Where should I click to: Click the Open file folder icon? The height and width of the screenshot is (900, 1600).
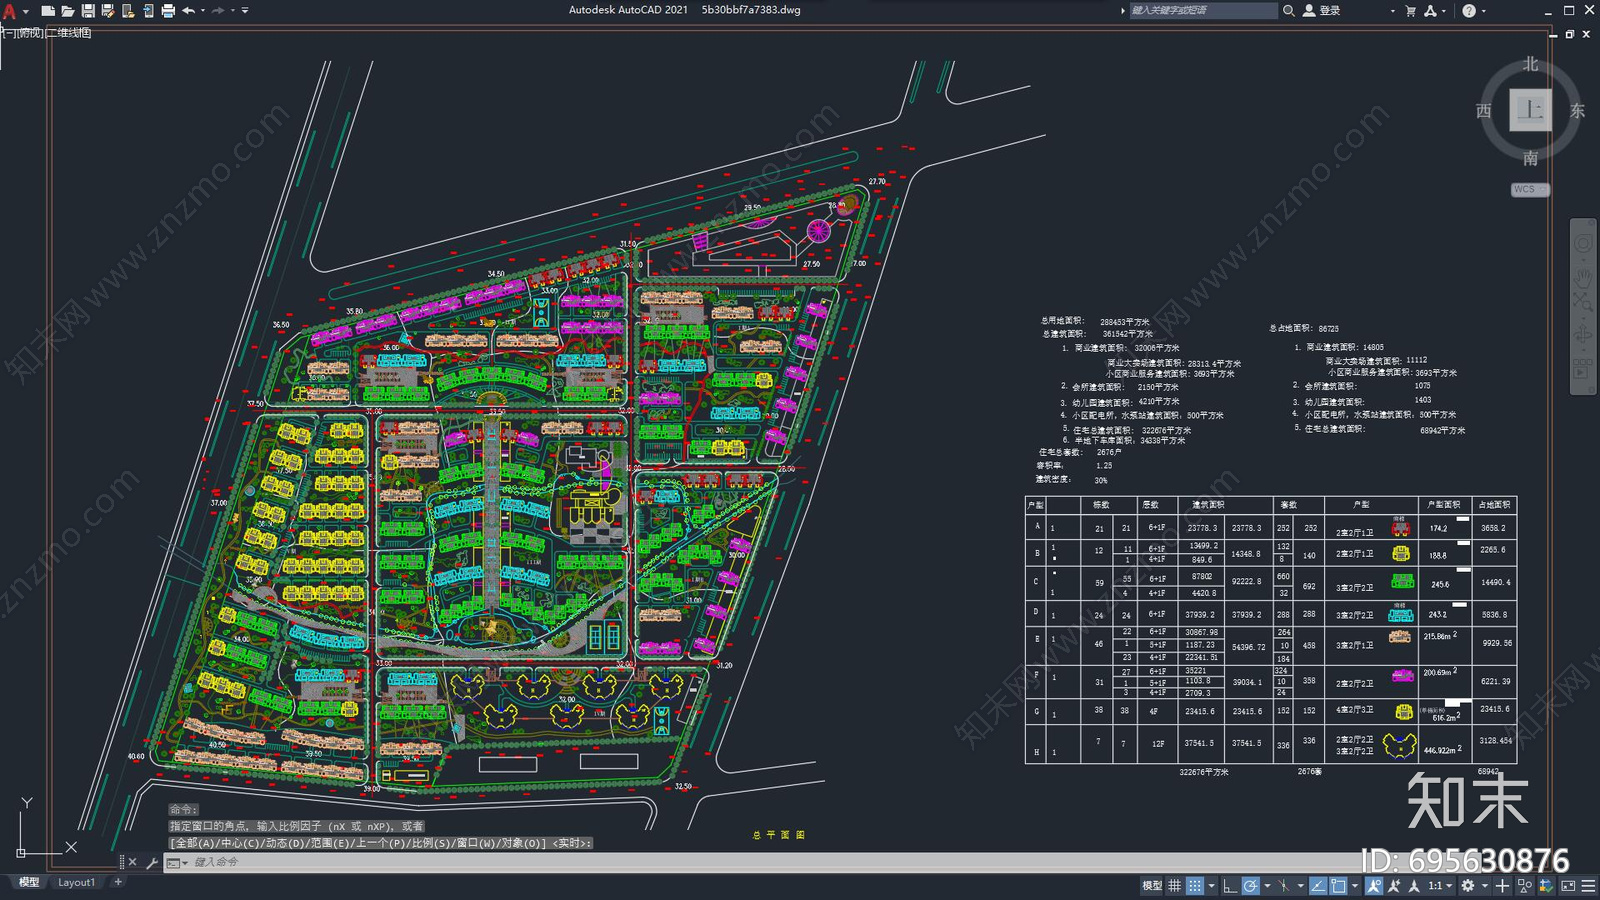point(67,11)
